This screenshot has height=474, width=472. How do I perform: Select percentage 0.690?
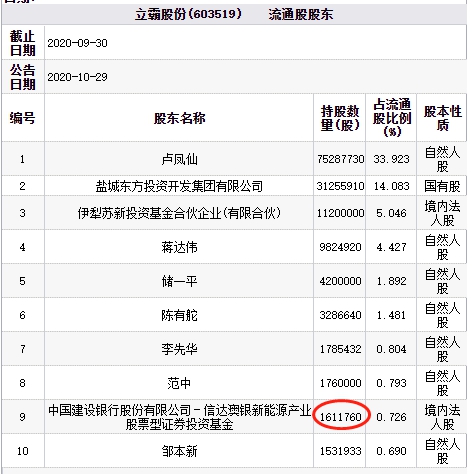click(391, 451)
